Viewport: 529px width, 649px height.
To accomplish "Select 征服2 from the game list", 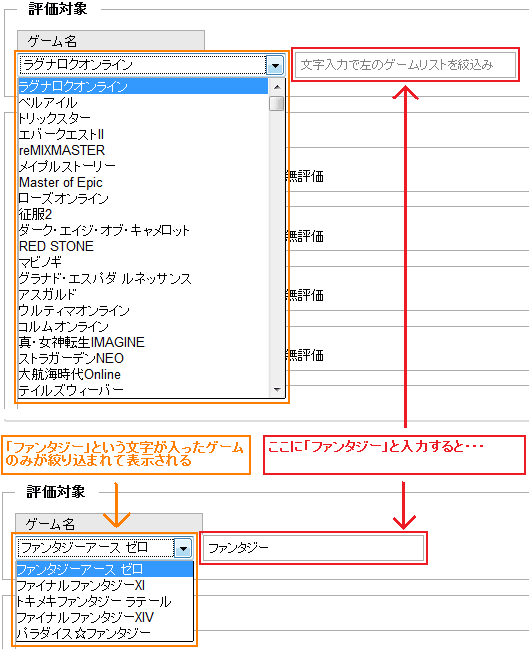I will click(143, 214).
